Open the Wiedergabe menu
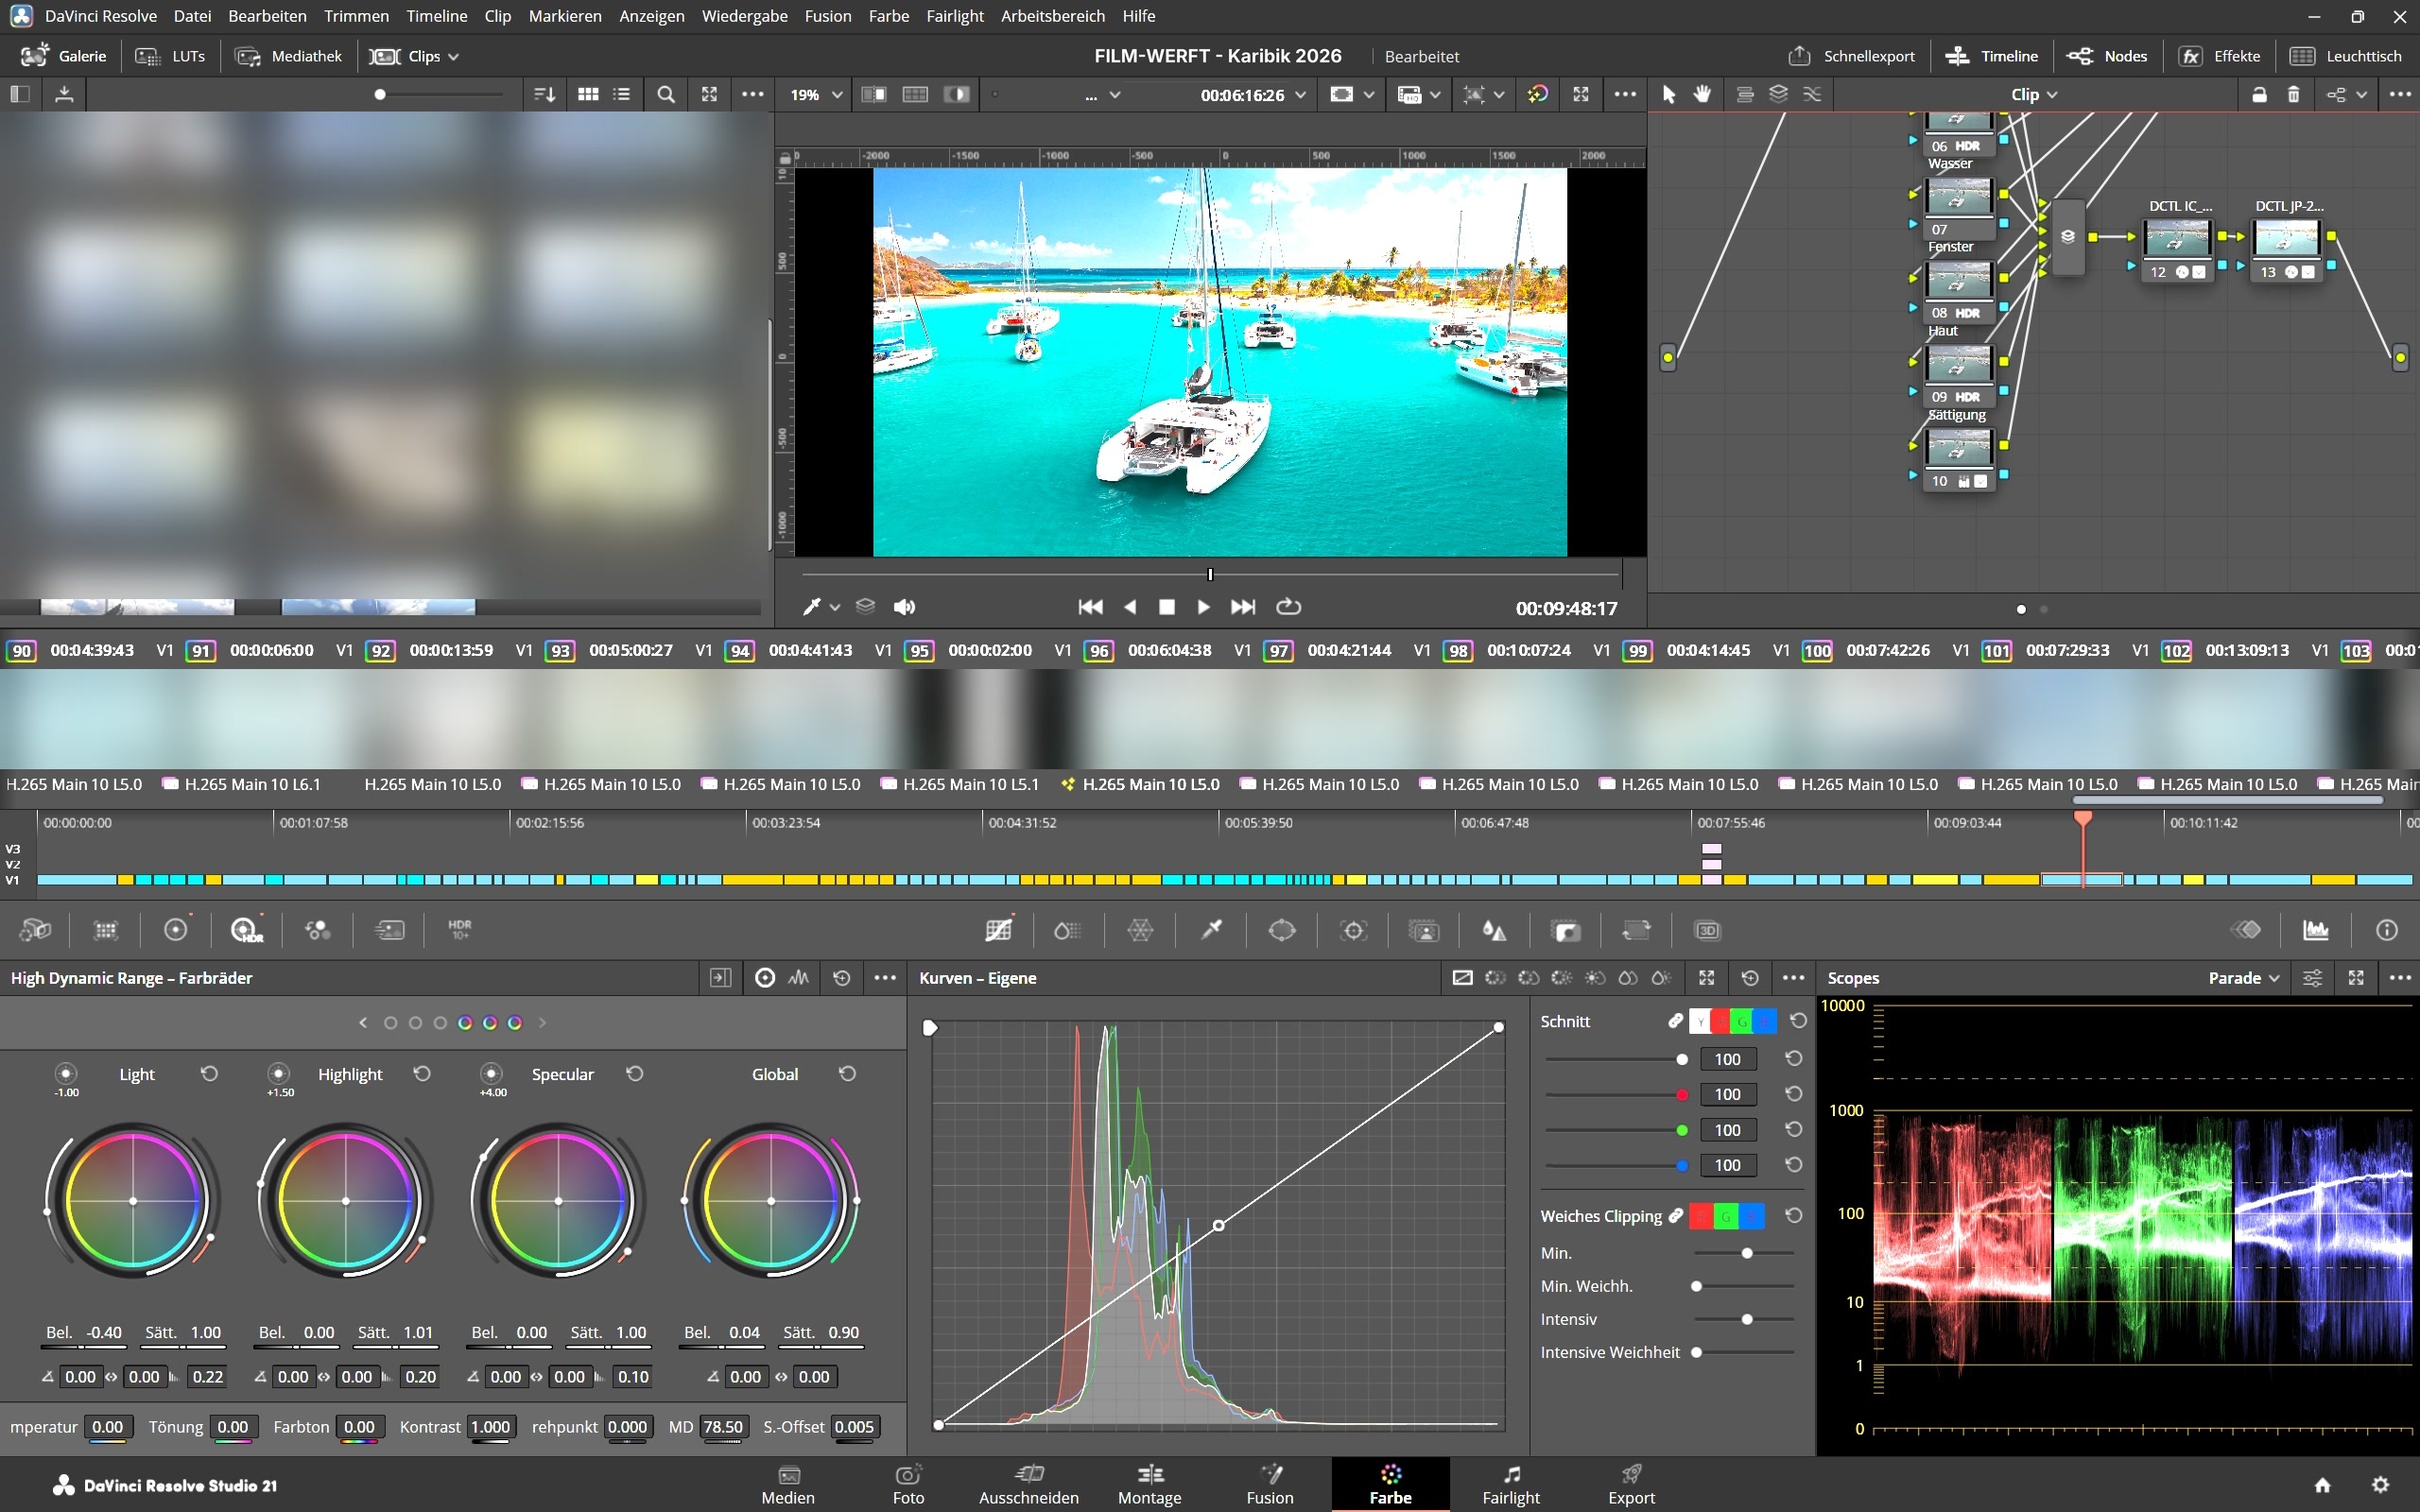The image size is (2420, 1512). point(744,16)
